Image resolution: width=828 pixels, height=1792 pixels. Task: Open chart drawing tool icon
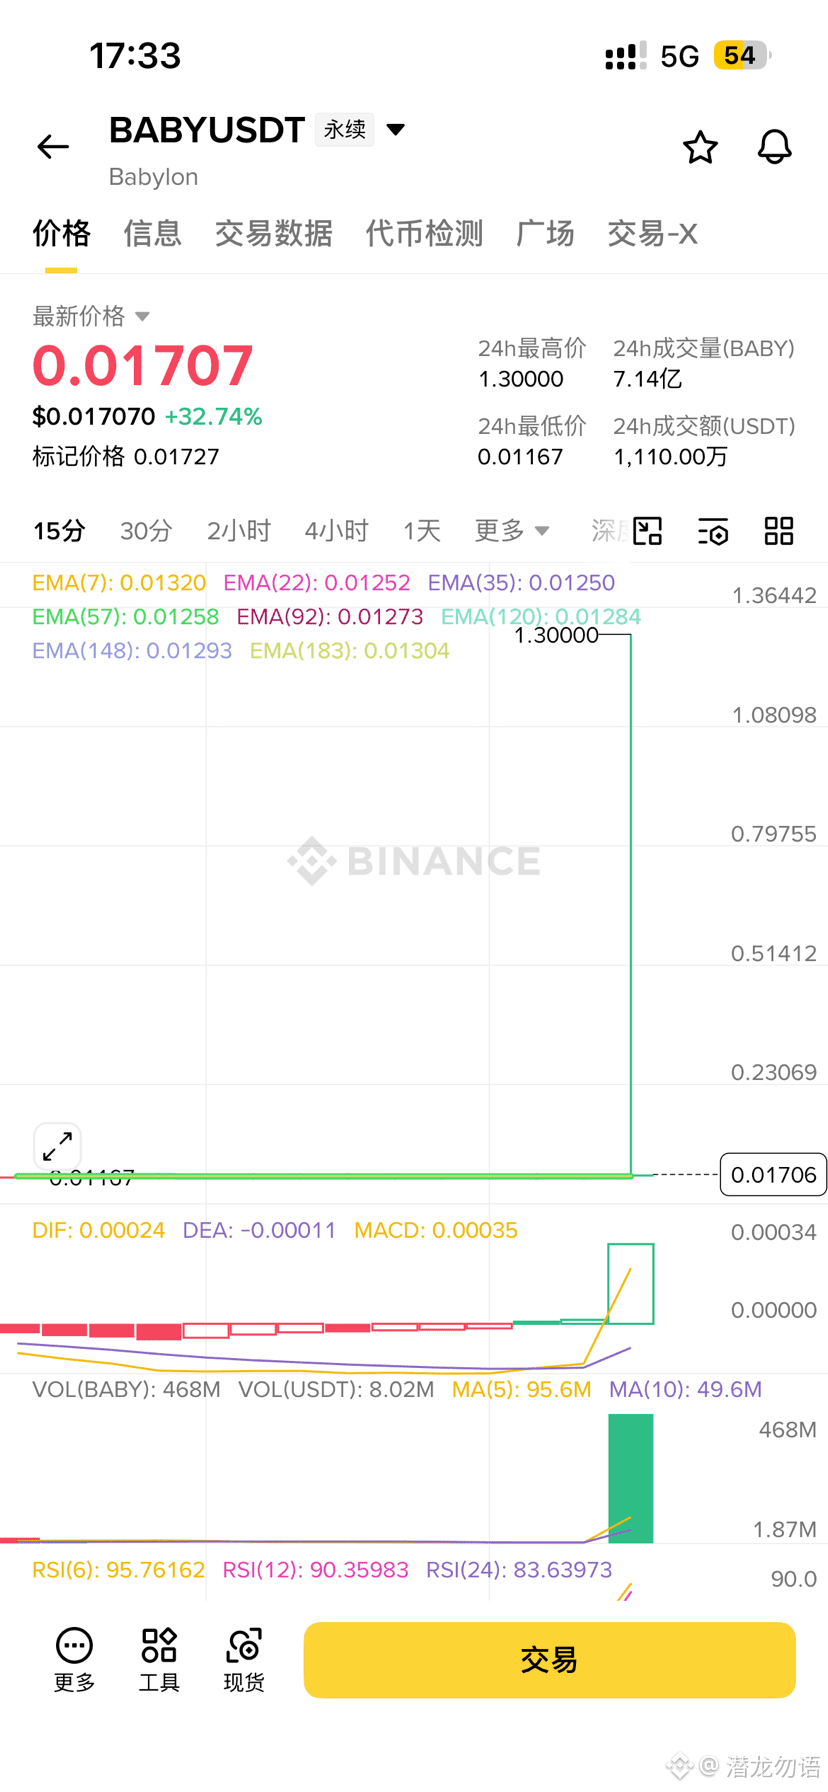pos(648,531)
